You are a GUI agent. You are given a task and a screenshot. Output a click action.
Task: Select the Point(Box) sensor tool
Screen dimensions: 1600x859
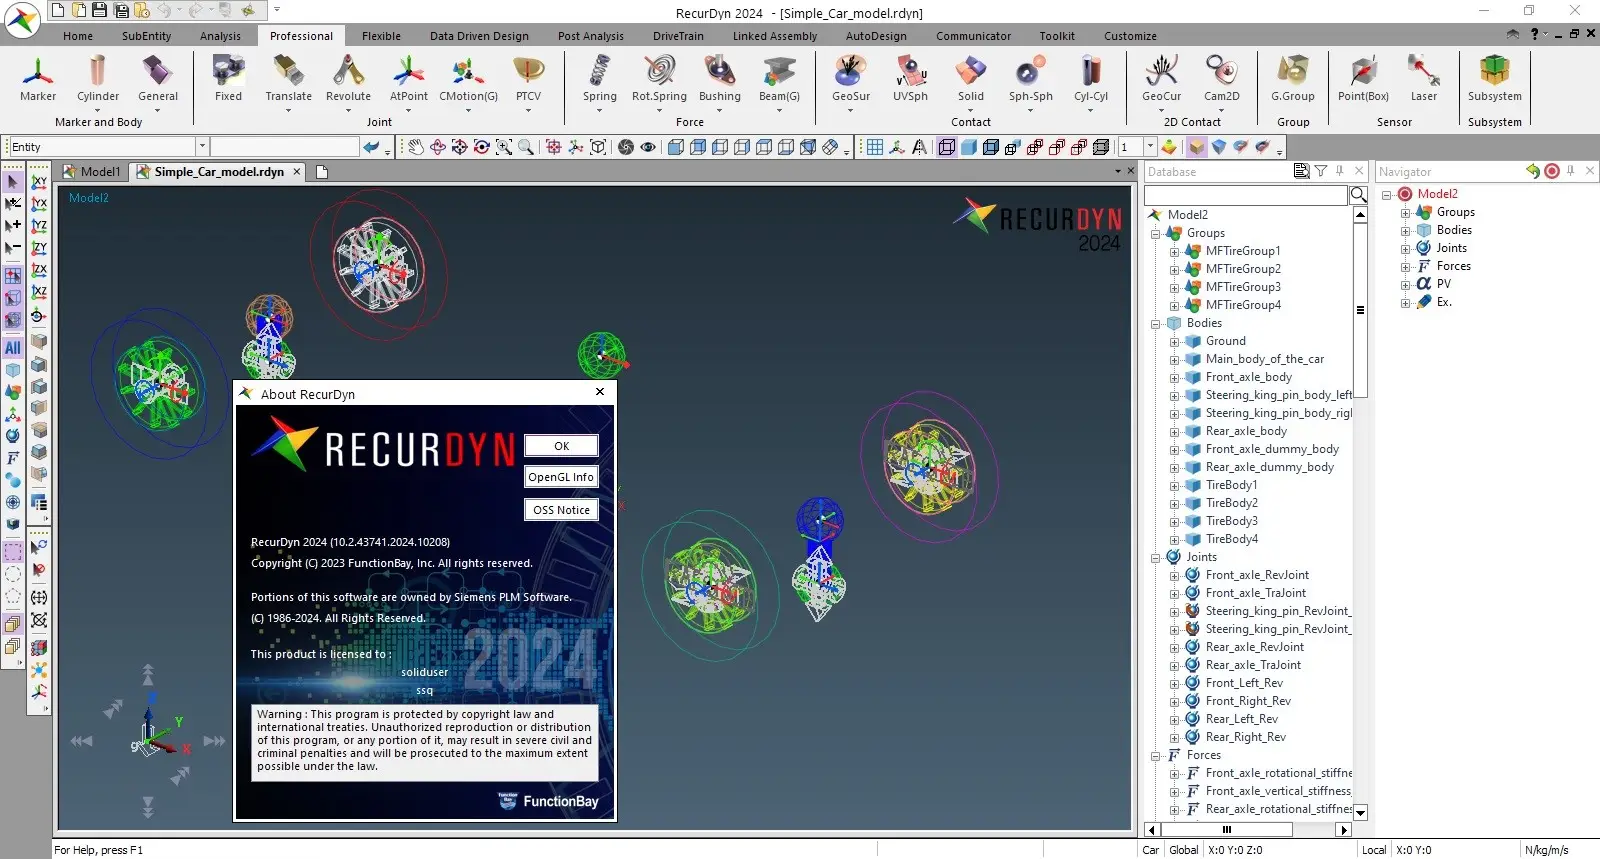pyautogui.click(x=1363, y=79)
